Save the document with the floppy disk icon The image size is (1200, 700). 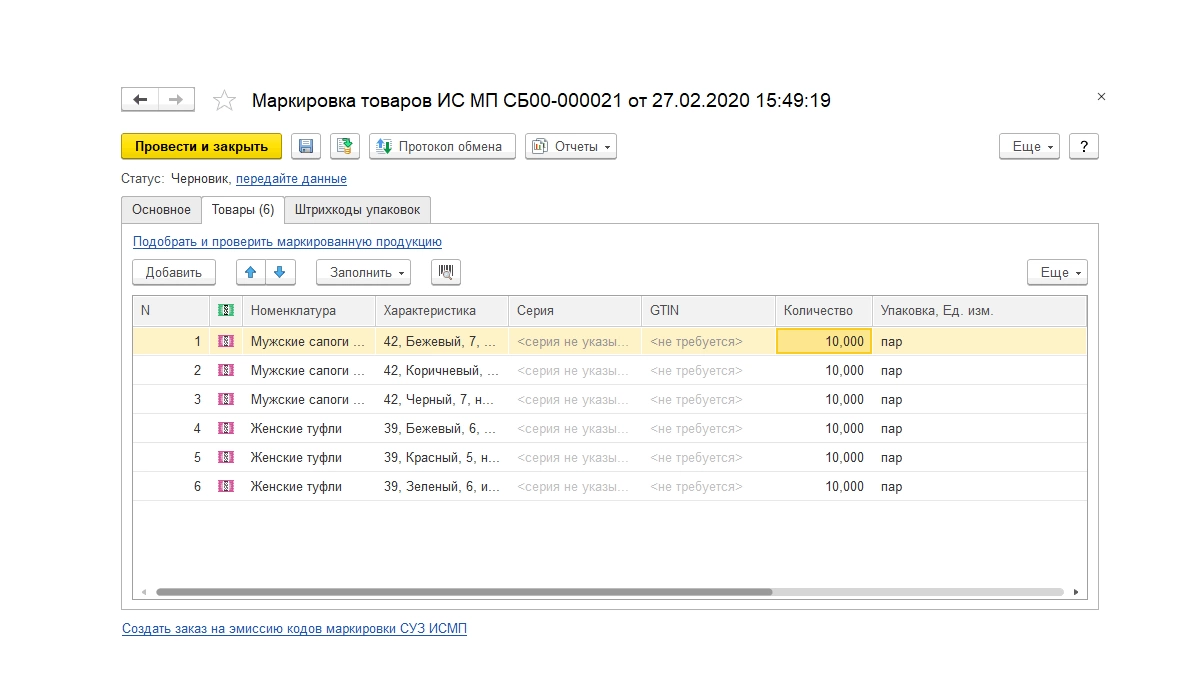(x=306, y=146)
